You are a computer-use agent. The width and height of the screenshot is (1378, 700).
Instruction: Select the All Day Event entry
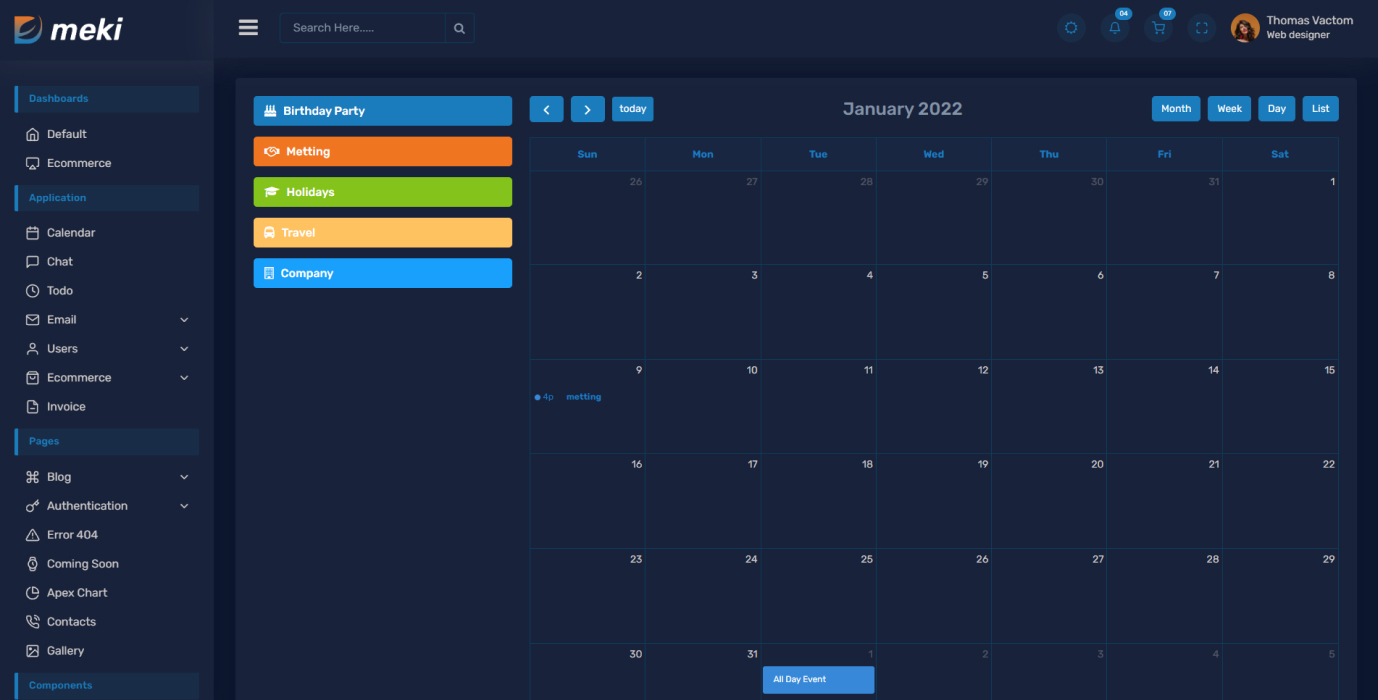coord(818,679)
